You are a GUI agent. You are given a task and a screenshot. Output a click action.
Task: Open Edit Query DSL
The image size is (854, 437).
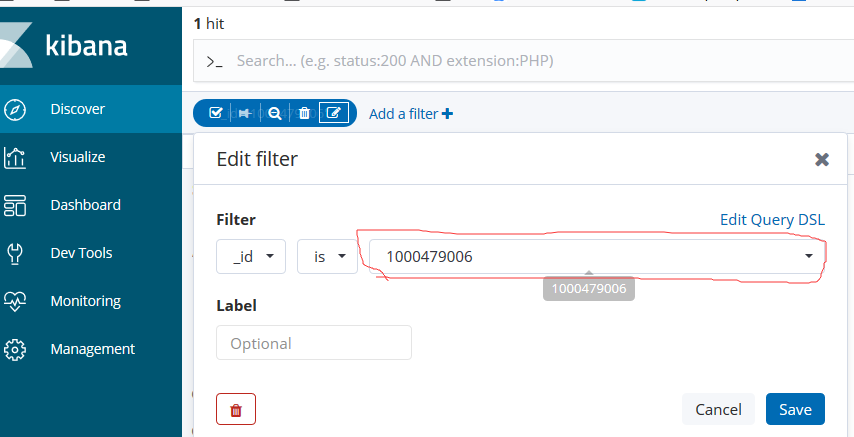pos(772,220)
